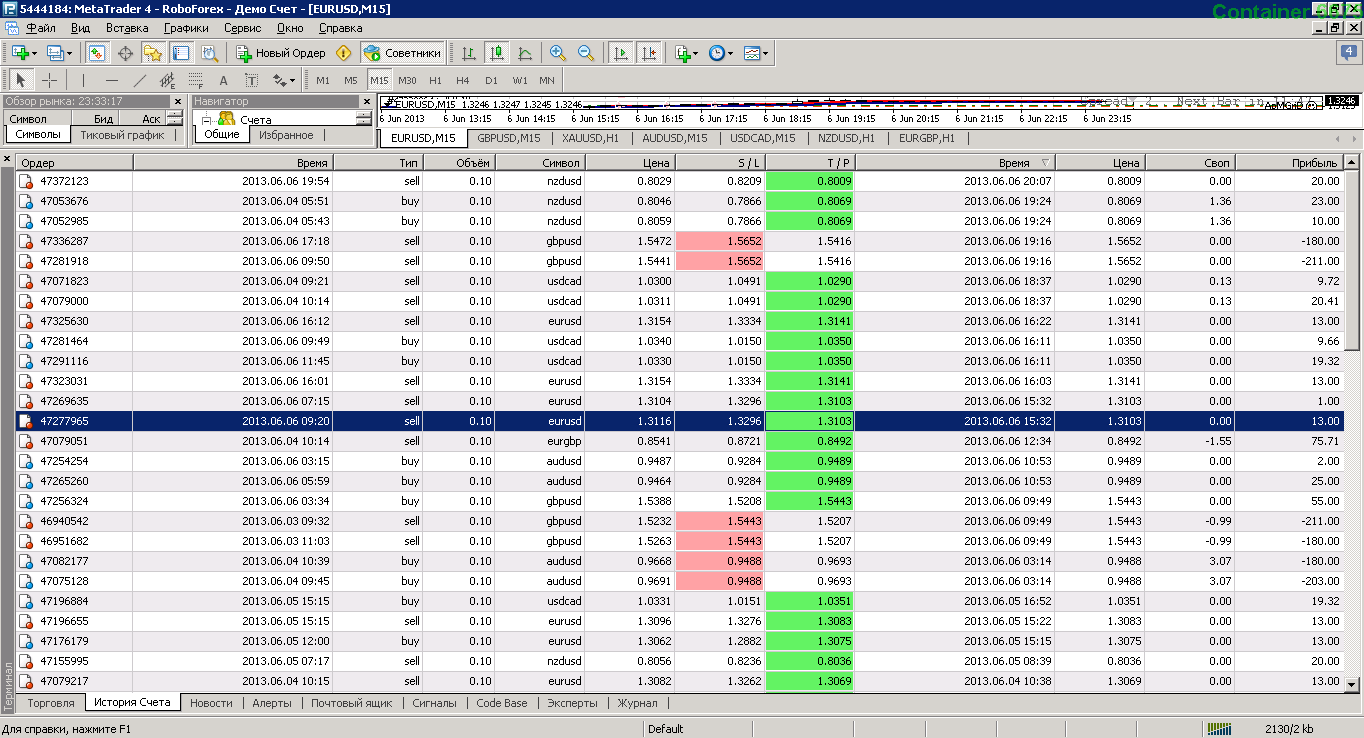The image size is (1364, 738).
Task: Sort by the Время column with arrow
Action: tap(954, 162)
